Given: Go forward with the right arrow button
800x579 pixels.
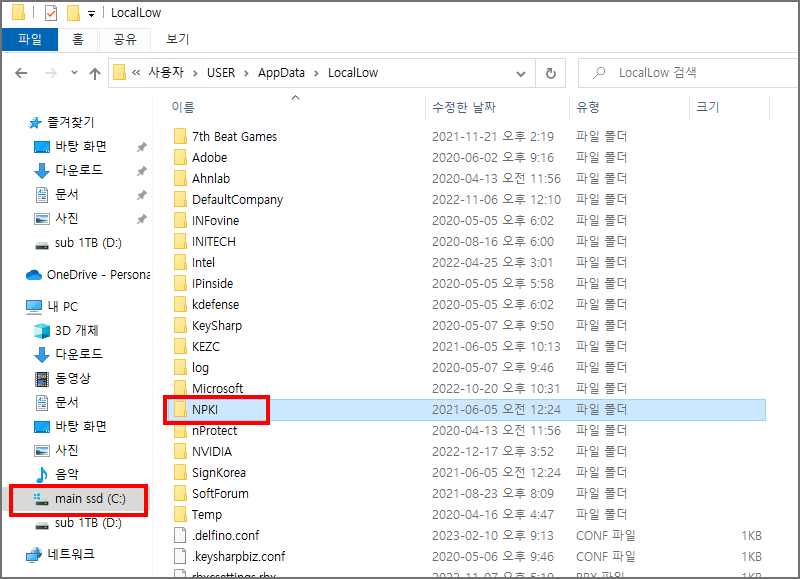Looking at the screenshot, I should (x=51, y=73).
